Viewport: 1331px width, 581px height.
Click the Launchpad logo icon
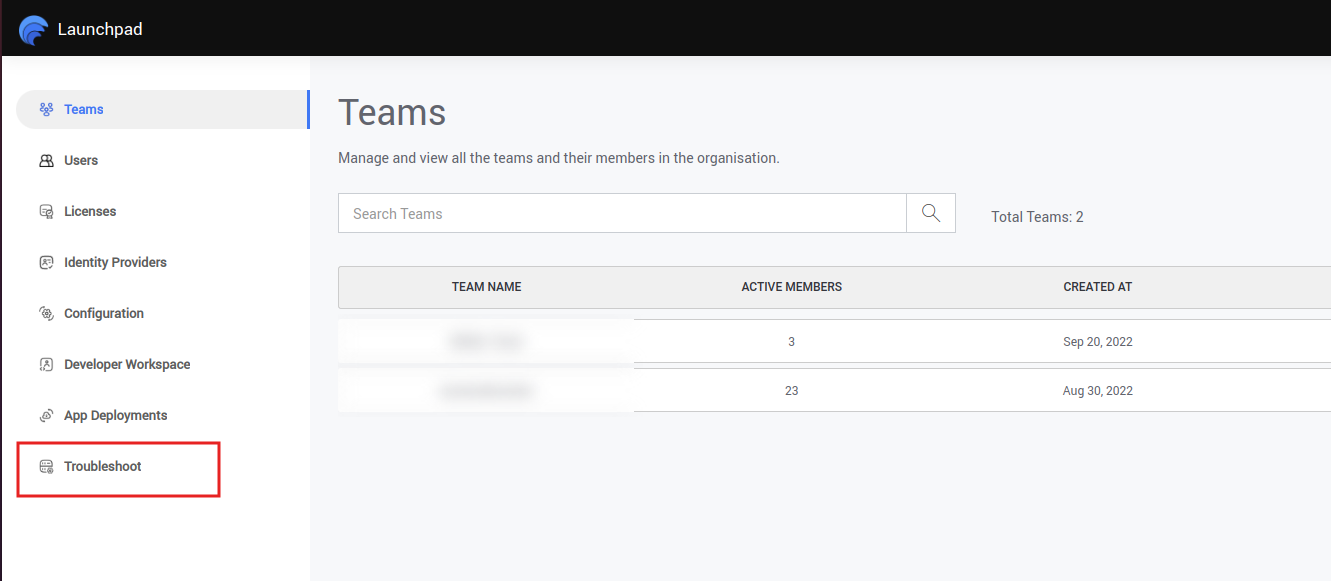(x=33, y=30)
